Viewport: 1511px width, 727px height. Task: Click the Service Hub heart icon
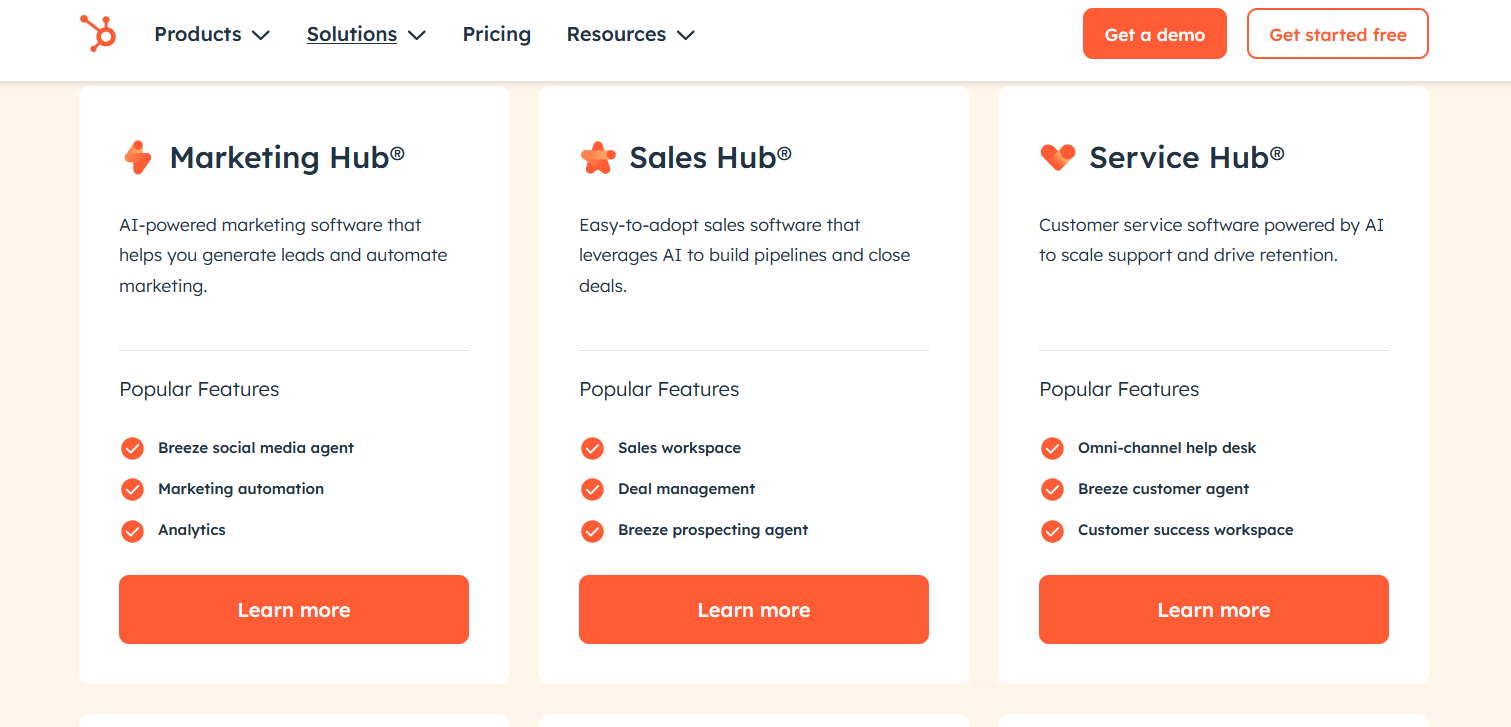[1057, 157]
